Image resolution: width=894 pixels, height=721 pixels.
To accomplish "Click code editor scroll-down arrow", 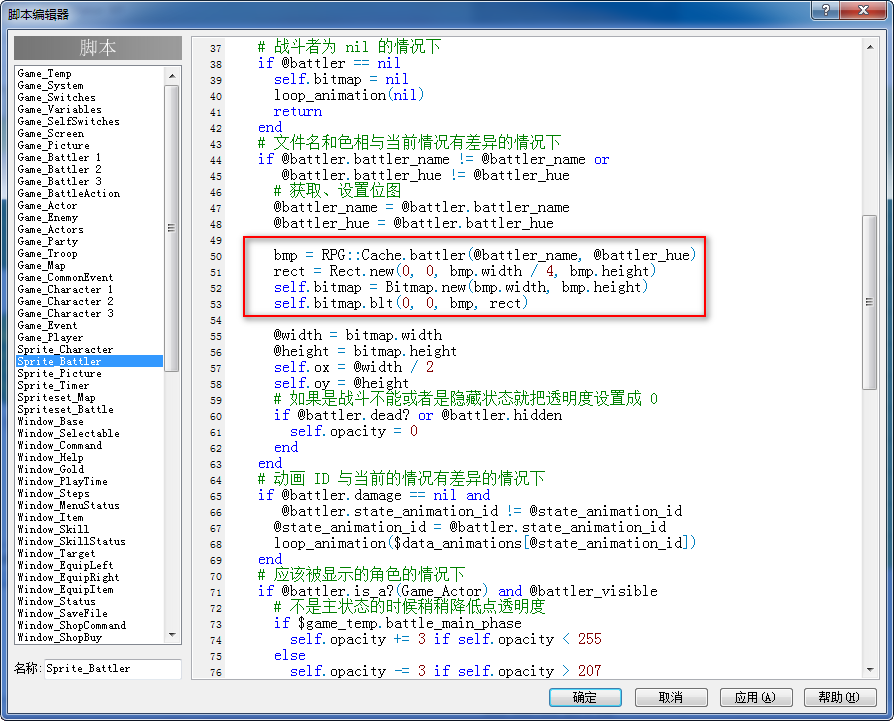I will [x=869, y=670].
